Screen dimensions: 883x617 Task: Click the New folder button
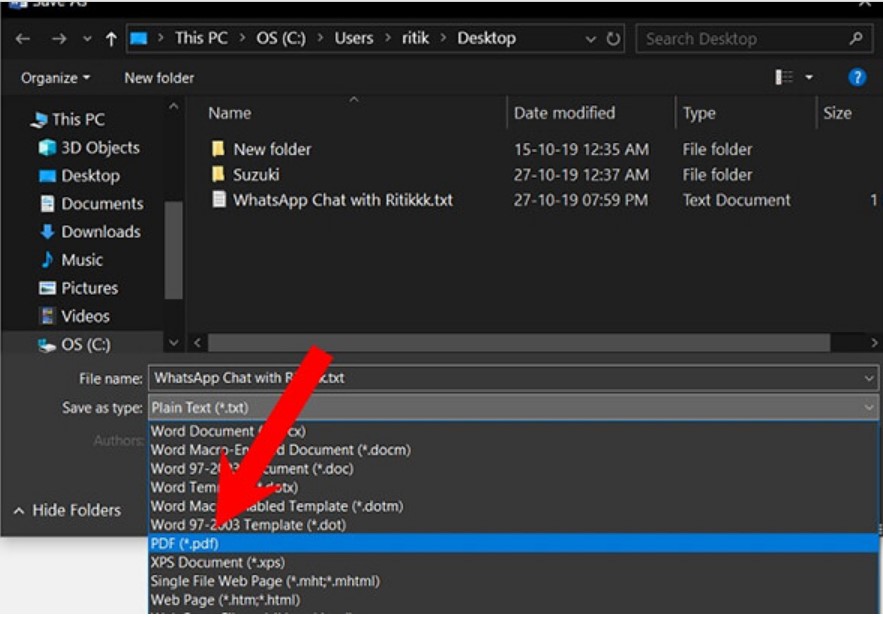click(x=159, y=78)
